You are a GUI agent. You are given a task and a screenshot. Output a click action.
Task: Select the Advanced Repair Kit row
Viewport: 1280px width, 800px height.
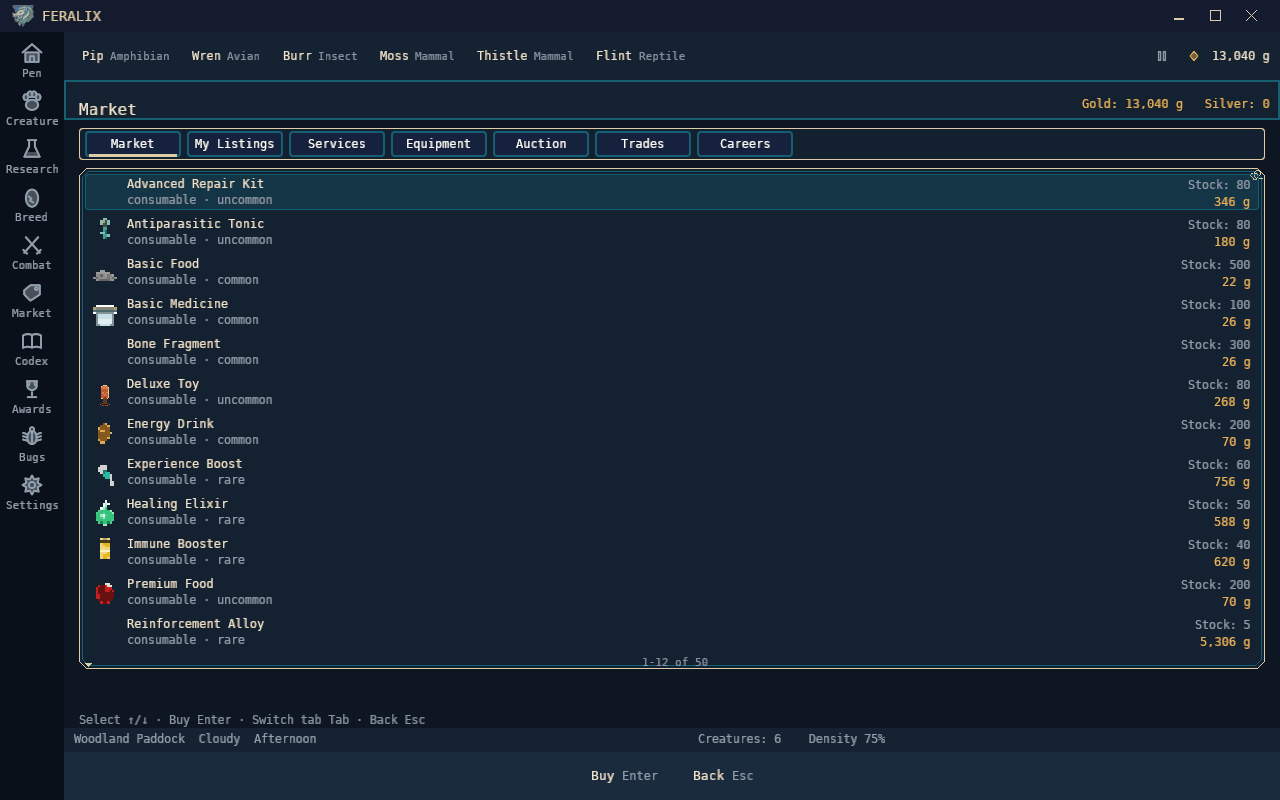(x=672, y=192)
